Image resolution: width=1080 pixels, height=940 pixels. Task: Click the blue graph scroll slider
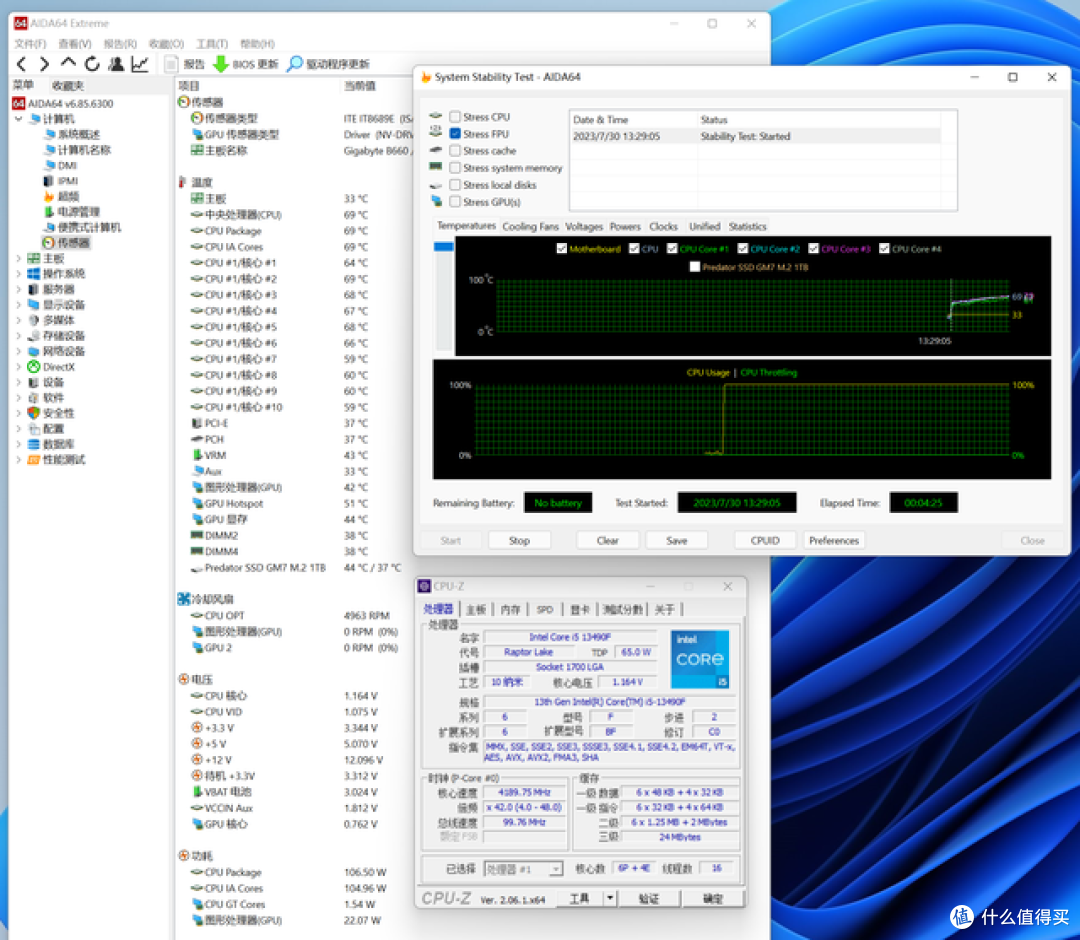444,247
